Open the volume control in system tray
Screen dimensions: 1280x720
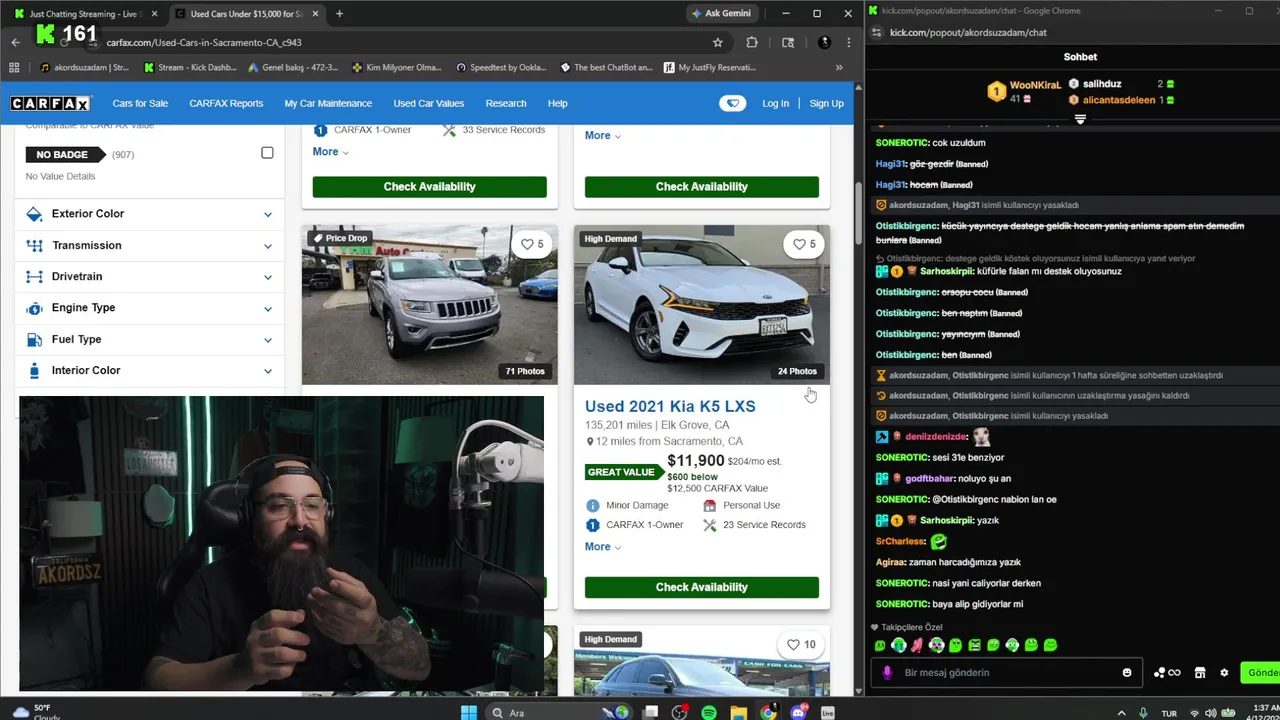pyautogui.click(x=1210, y=713)
